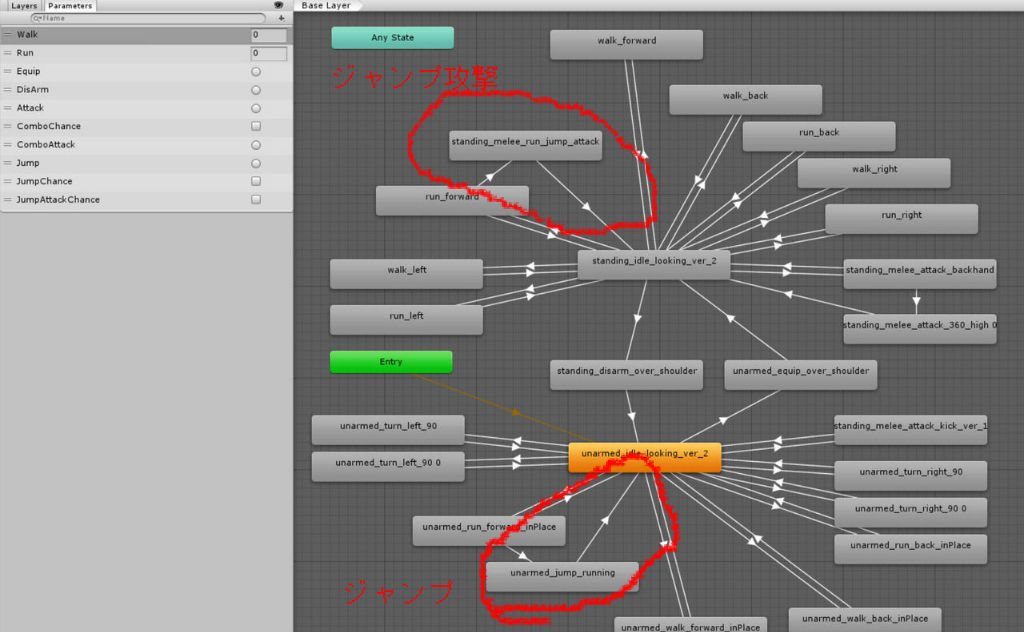Focus the parameter name search field

click(x=148, y=18)
